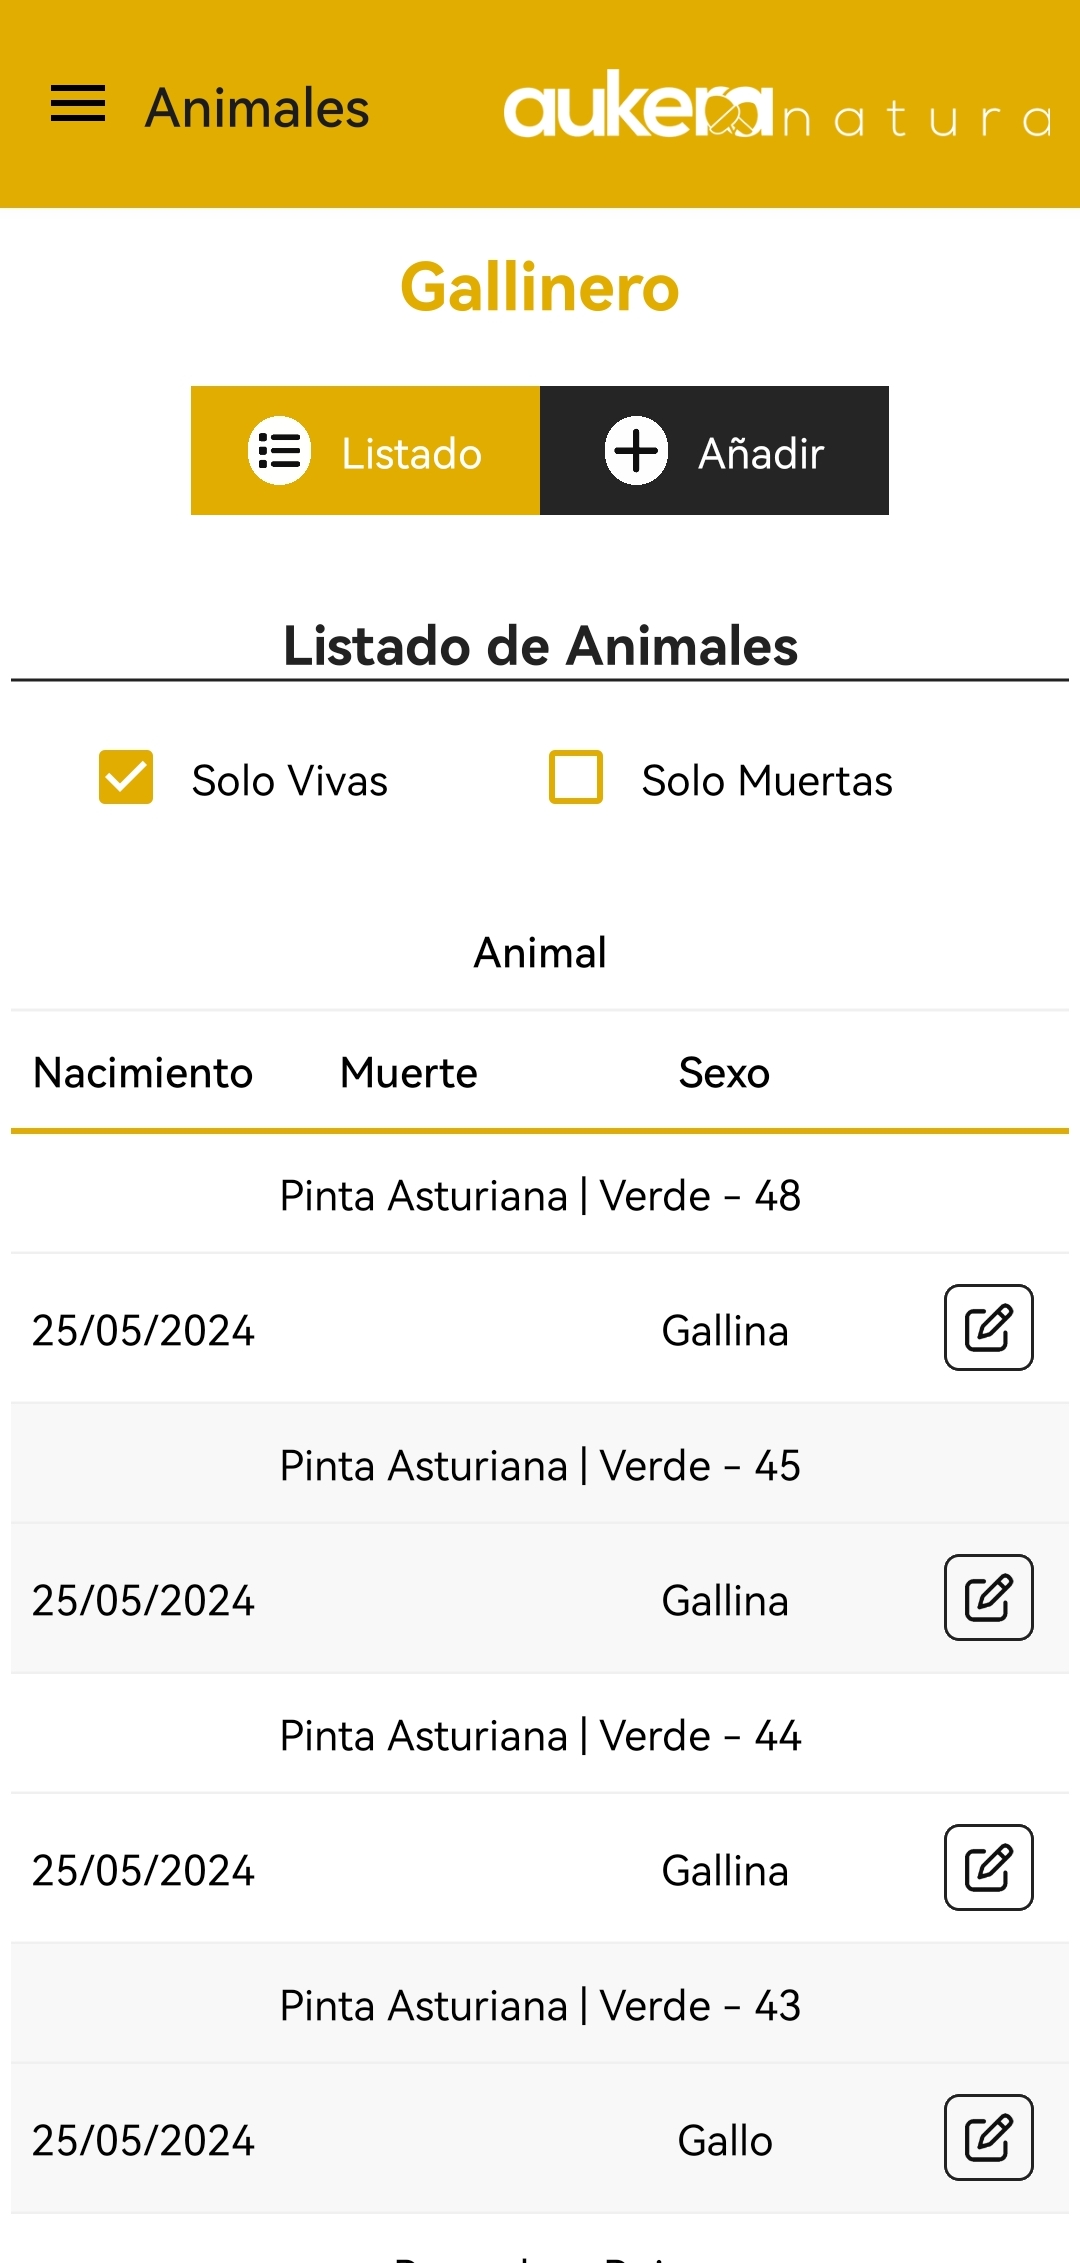Open the hamburger navigation menu
Screen dimensions: 1080x2263
click(78, 104)
